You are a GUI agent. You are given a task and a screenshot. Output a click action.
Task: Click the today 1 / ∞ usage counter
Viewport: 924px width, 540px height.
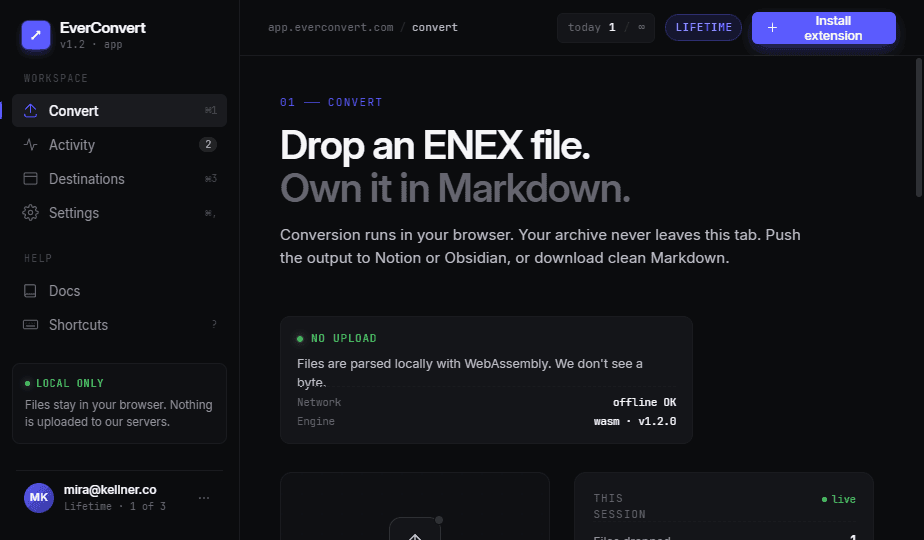click(606, 28)
